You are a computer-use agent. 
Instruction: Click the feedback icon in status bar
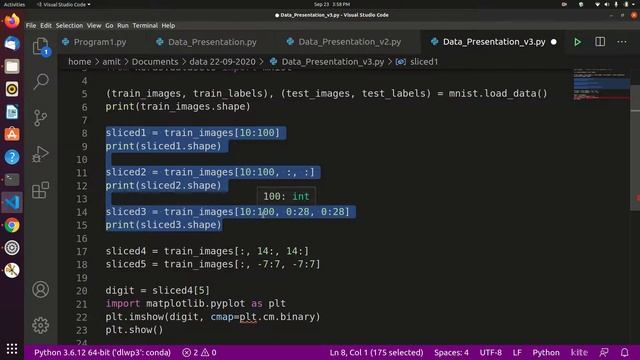[604, 353]
